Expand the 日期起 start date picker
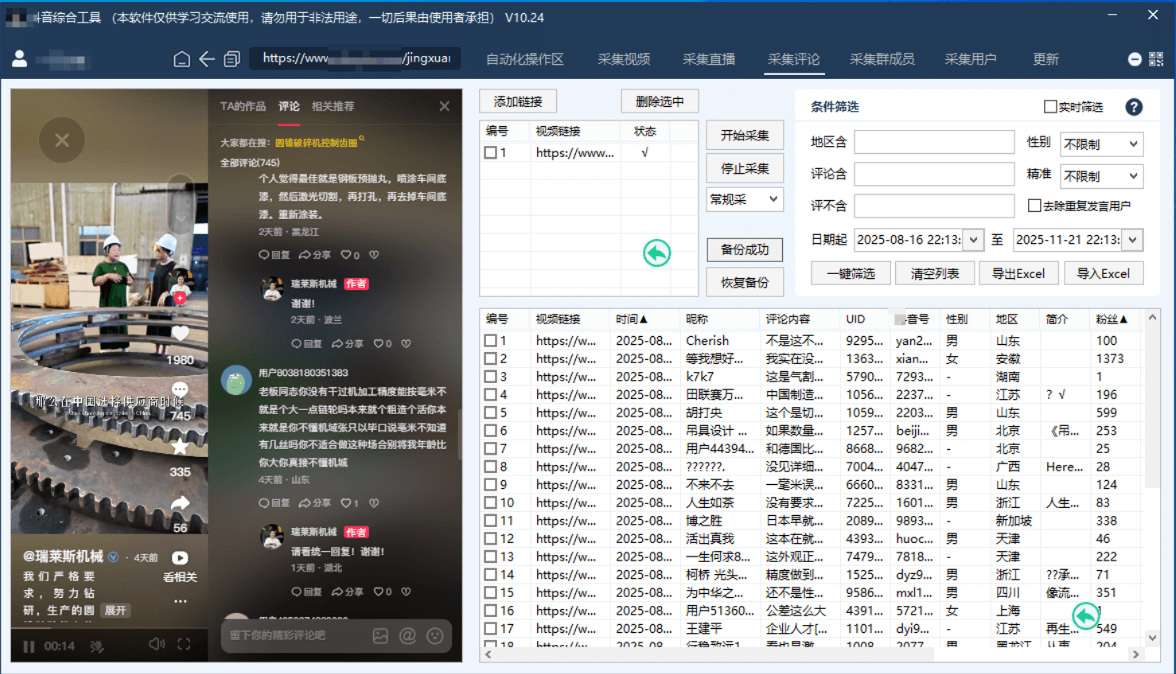The image size is (1176, 674). pos(971,240)
